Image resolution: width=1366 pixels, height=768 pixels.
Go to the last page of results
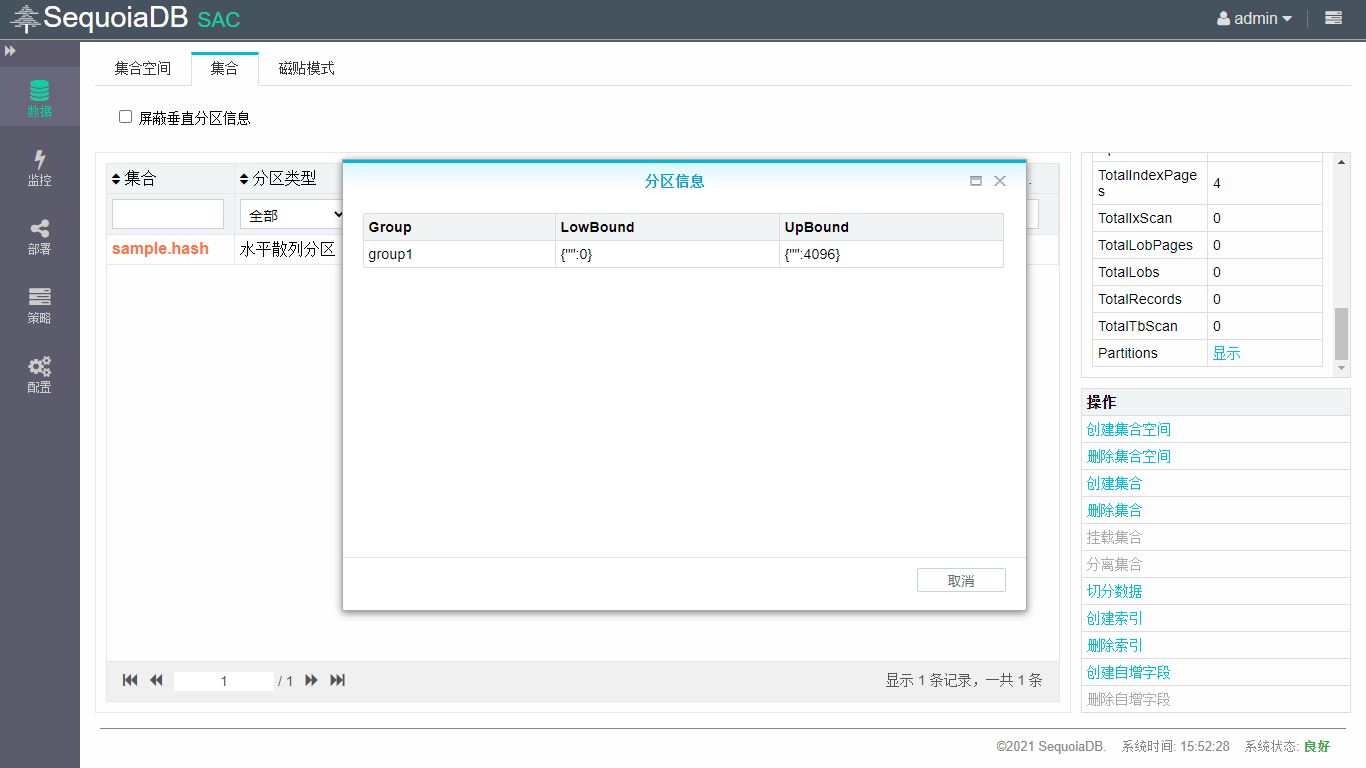(338, 680)
